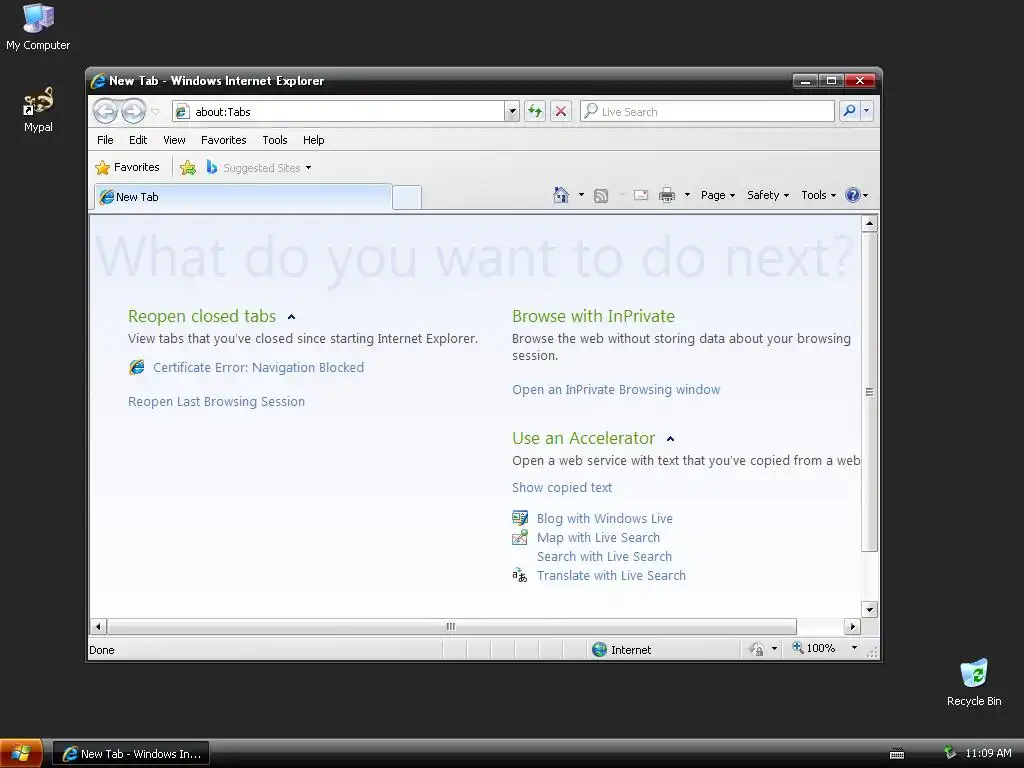
Task: Expand the address bar history dropdown
Action: (512, 112)
